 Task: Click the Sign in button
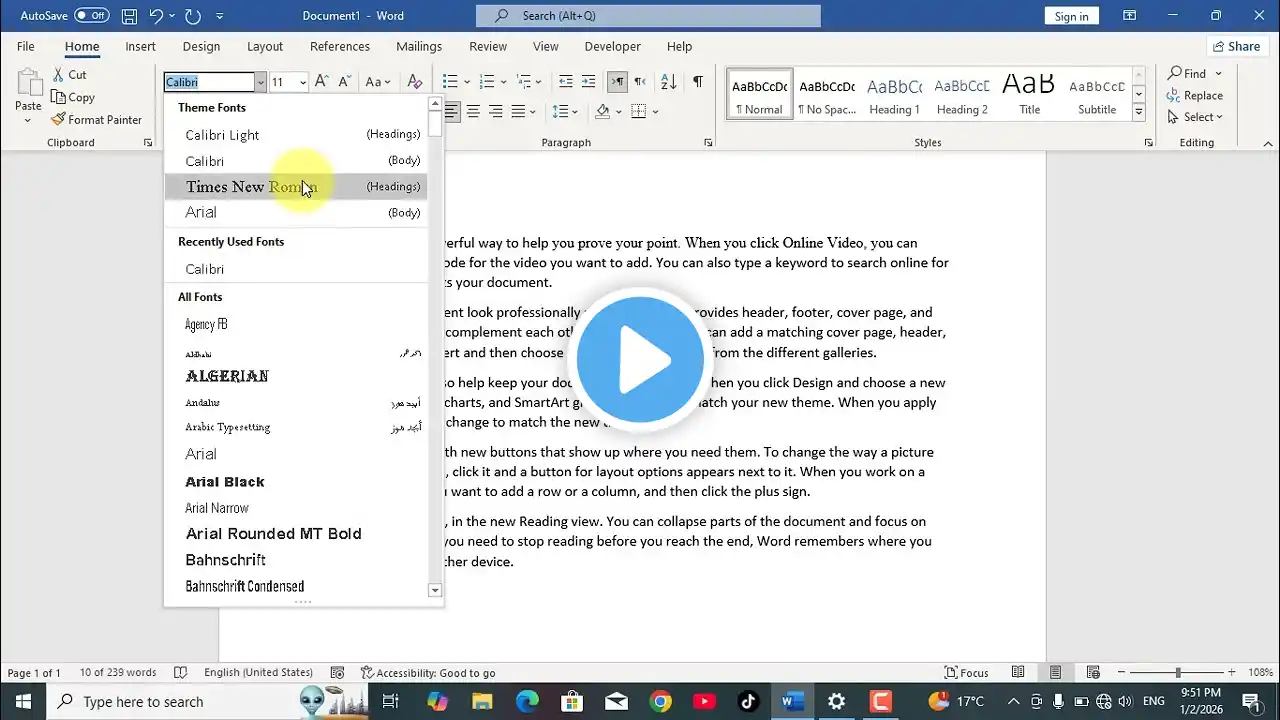(x=1071, y=16)
